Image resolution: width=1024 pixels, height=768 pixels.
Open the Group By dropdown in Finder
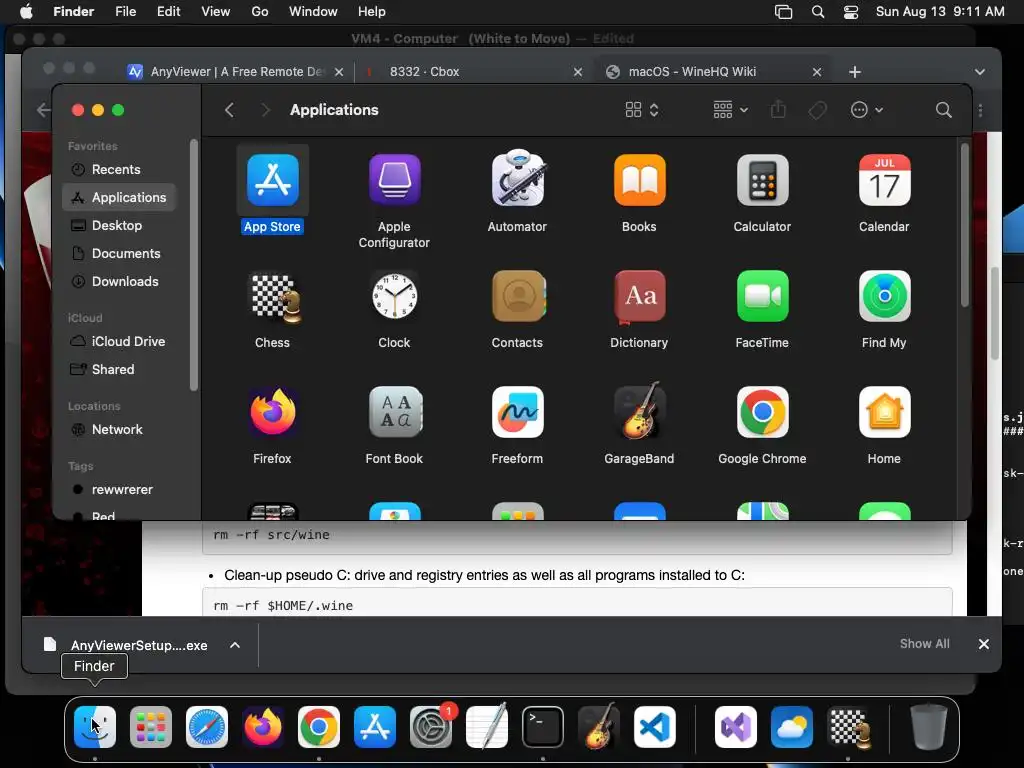tap(730, 110)
